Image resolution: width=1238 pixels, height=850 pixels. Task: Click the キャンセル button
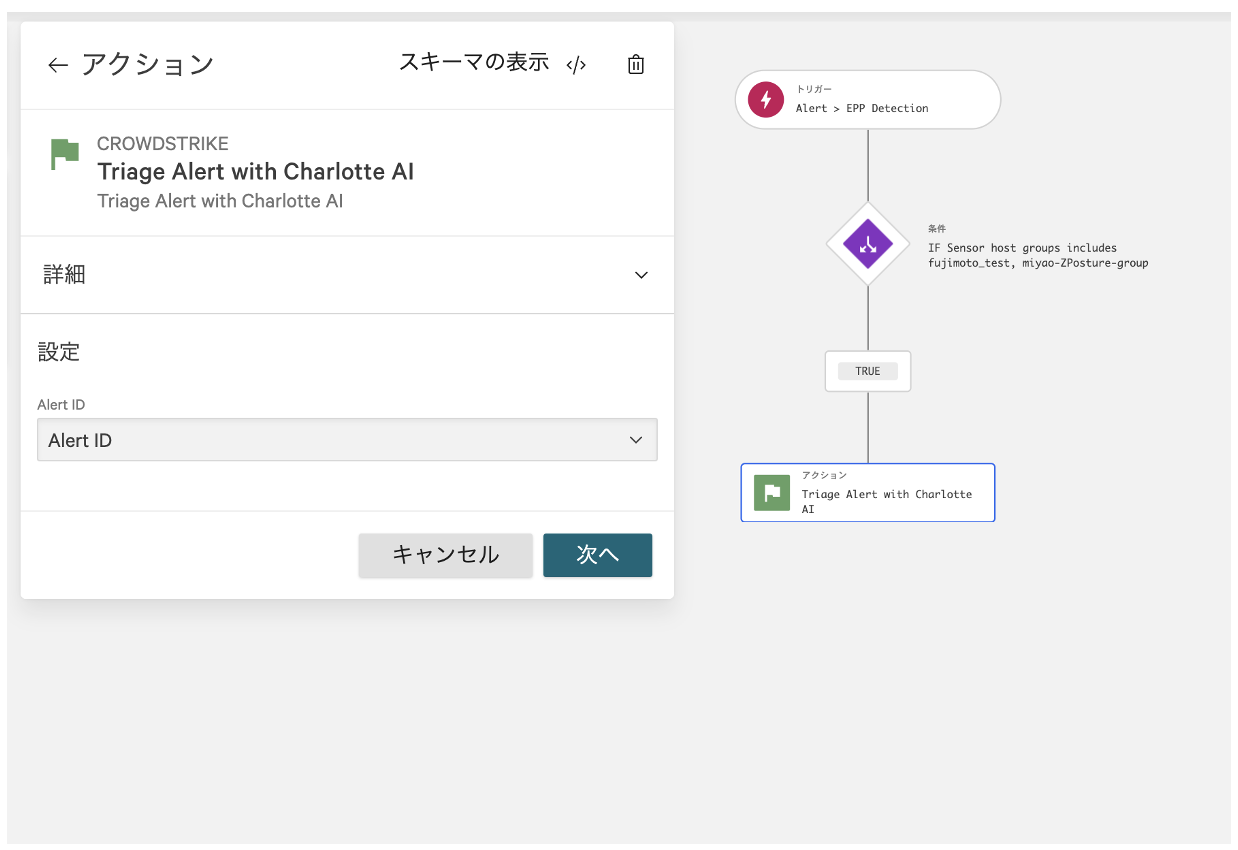point(445,555)
